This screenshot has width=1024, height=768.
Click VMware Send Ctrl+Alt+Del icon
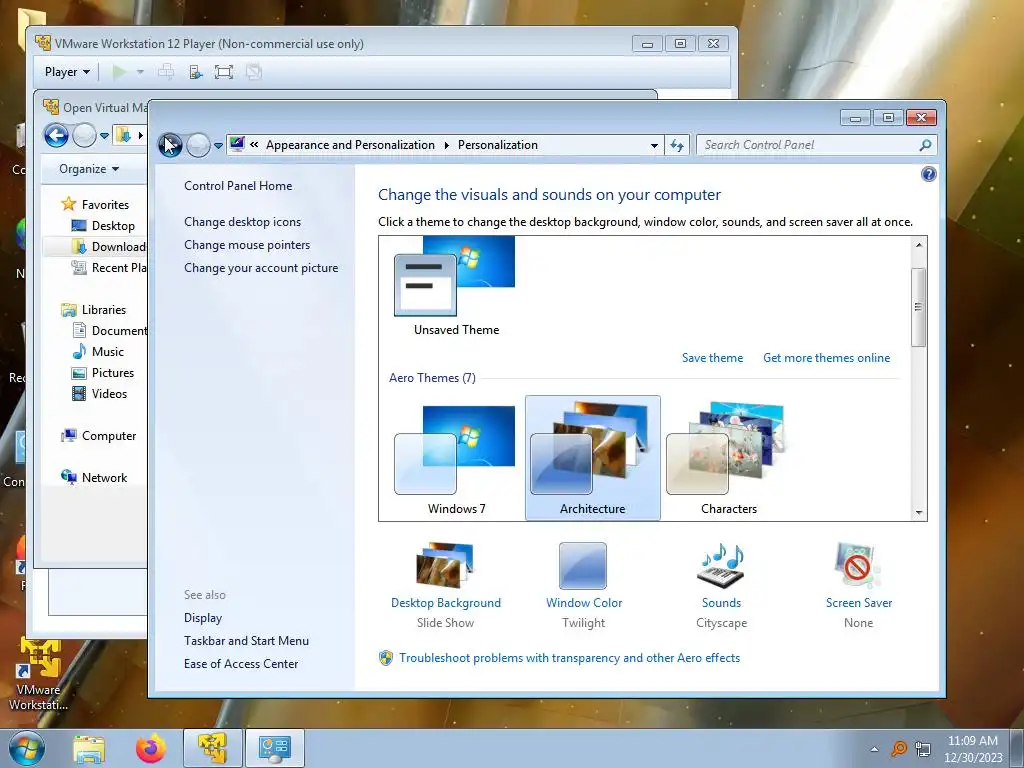(x=166, y=72)
